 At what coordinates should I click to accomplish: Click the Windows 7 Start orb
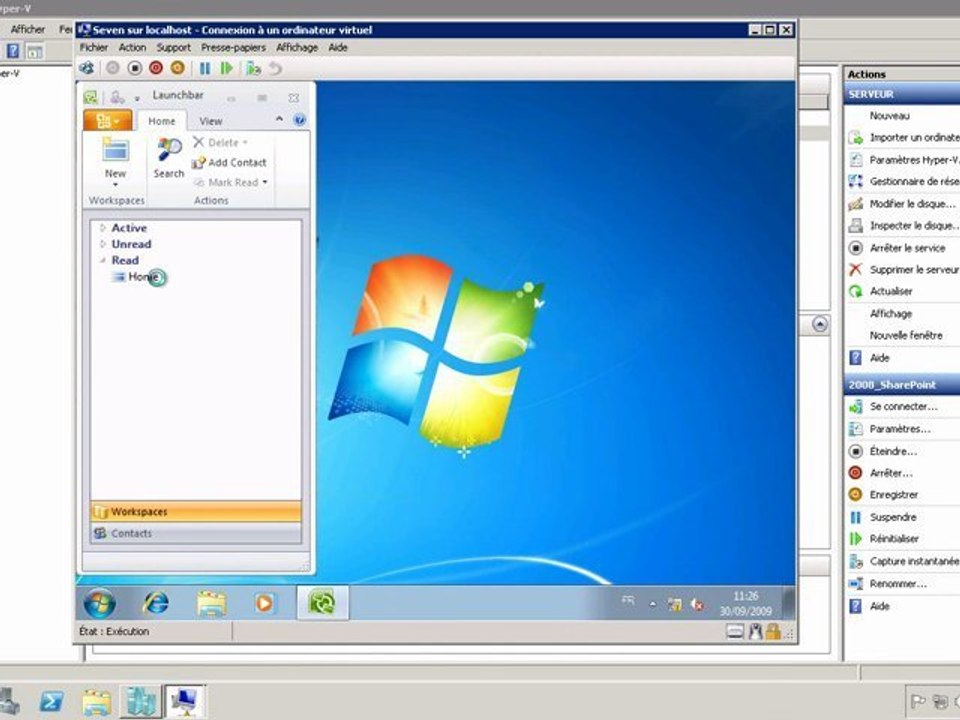click(x=99, y=603)
